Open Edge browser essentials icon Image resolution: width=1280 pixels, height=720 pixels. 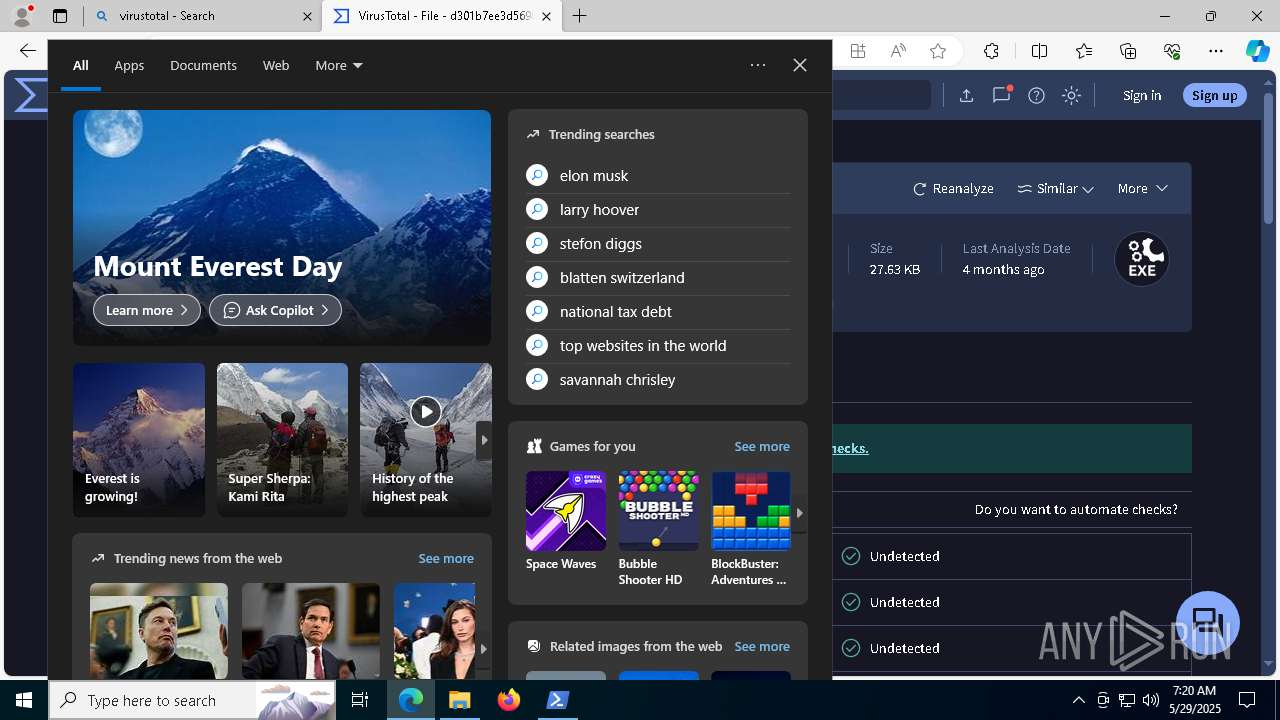point(1172,51)
